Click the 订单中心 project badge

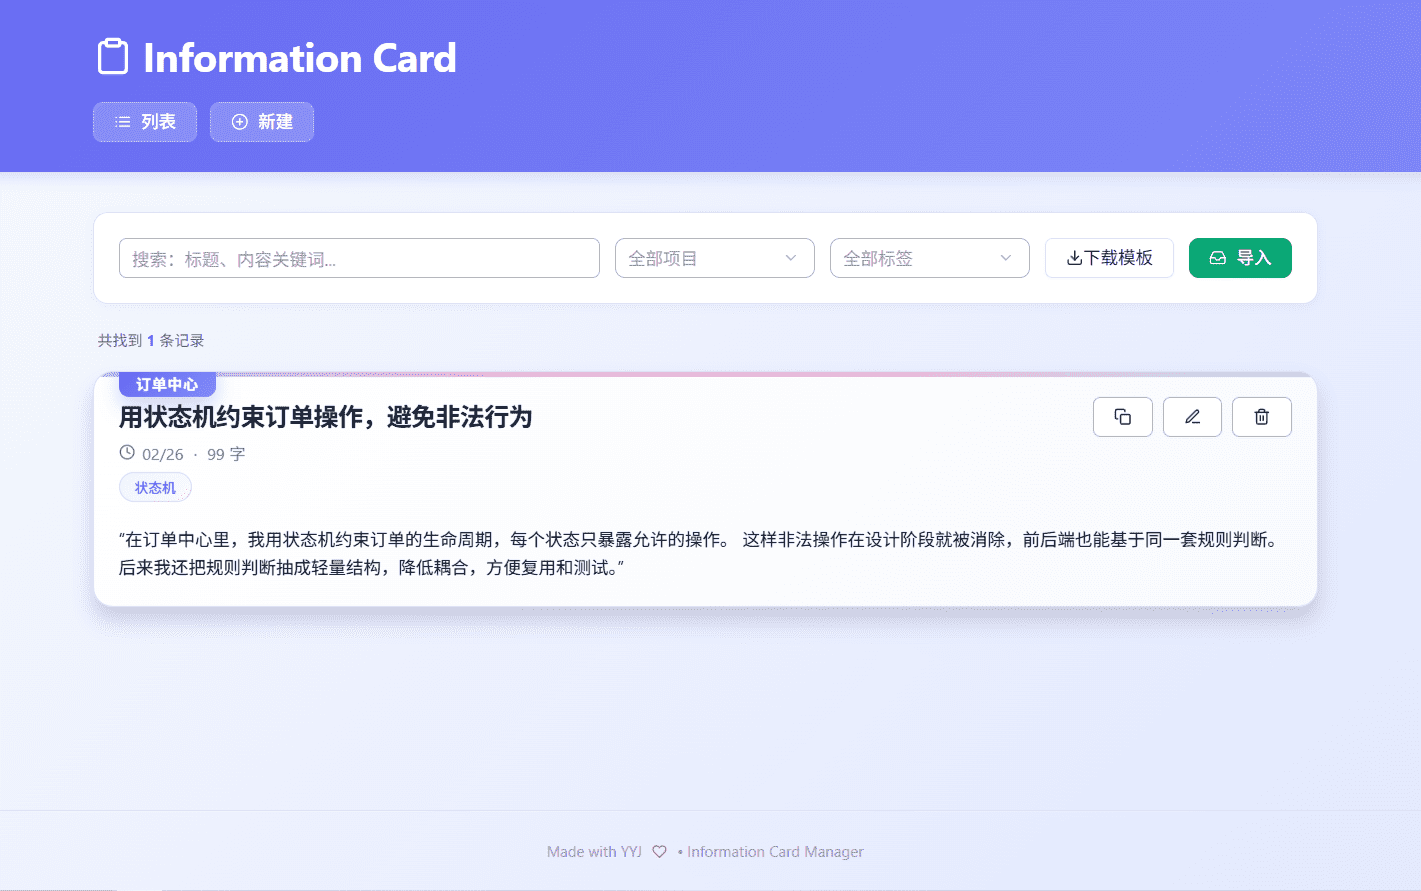[x=167, y=385]
